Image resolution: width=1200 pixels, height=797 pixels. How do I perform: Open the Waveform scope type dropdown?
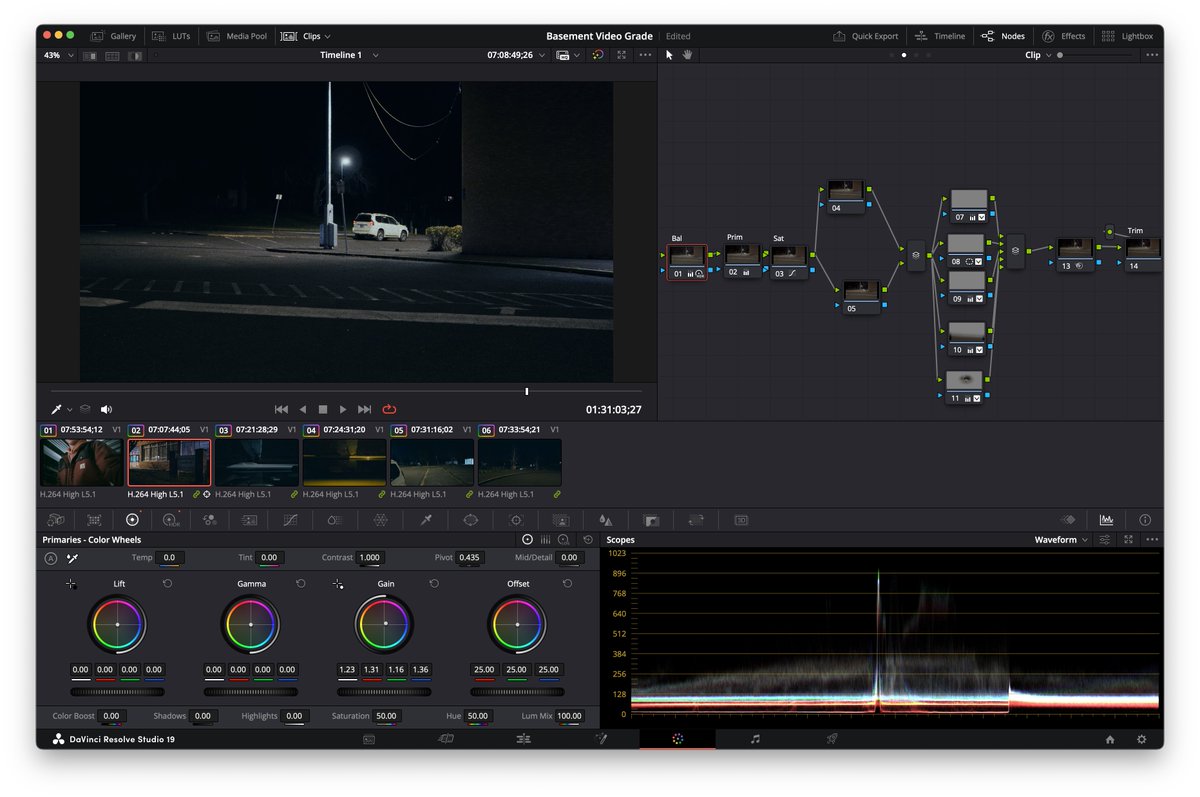tap(1061, 539)
